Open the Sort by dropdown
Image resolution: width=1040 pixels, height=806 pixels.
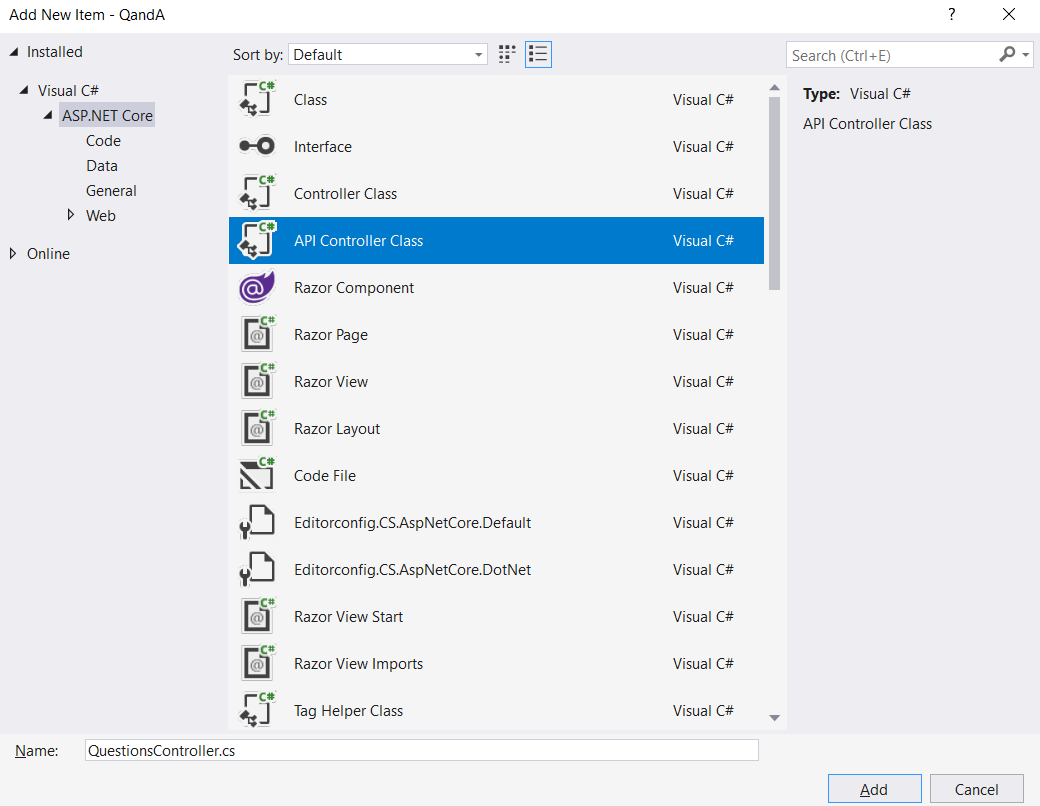(x=387, y=55)
